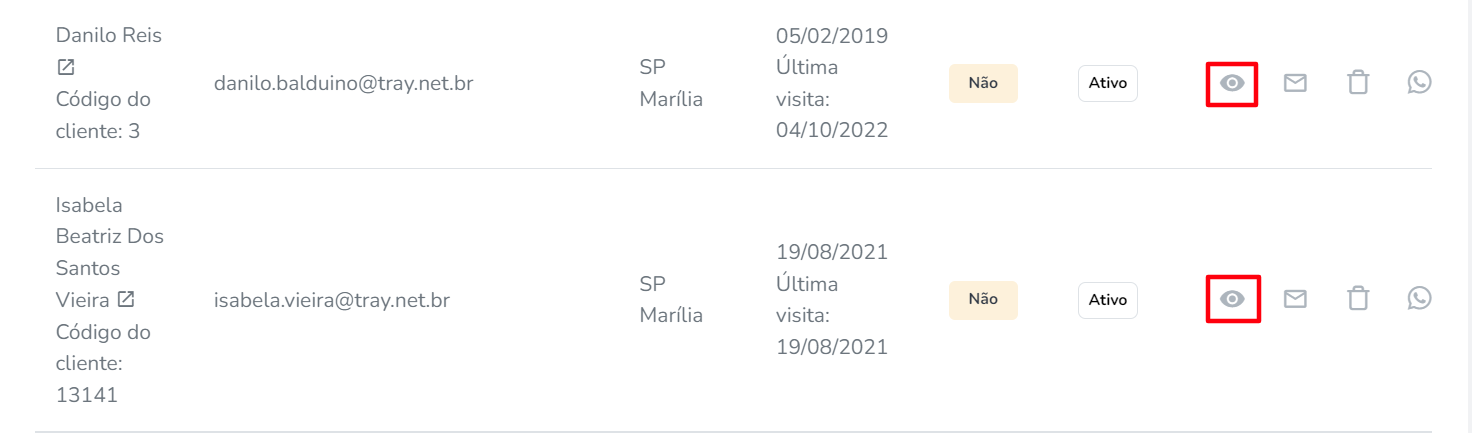The height and width of the screenshot is (433, 1472).
Task: Toggle Ativo status for Danilo Reis
Action: coord(1108,83)
